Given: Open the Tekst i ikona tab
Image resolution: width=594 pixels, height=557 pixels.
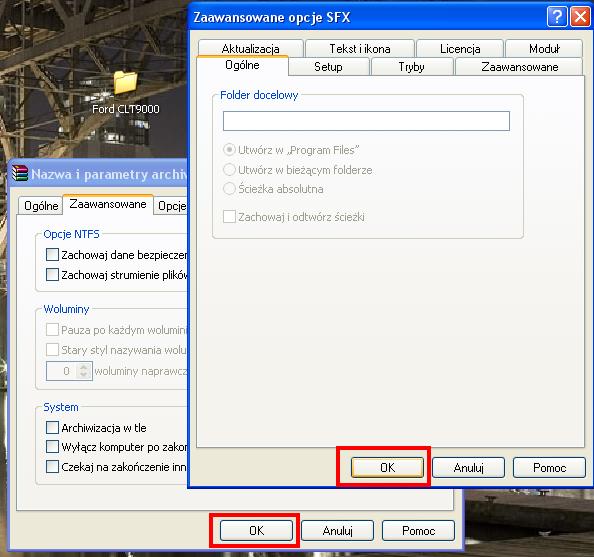Looking at the screenshot, I should pyautogui.click(x=360, y=49).
